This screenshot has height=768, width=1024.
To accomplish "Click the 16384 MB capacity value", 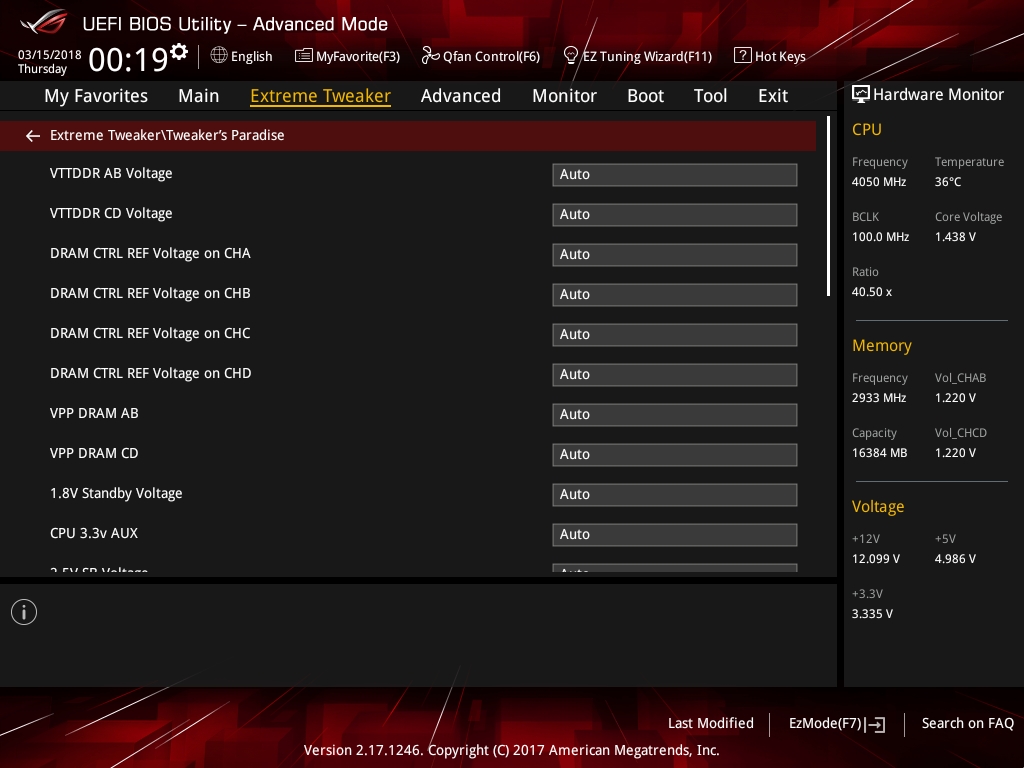I will (x=880, y=453).
